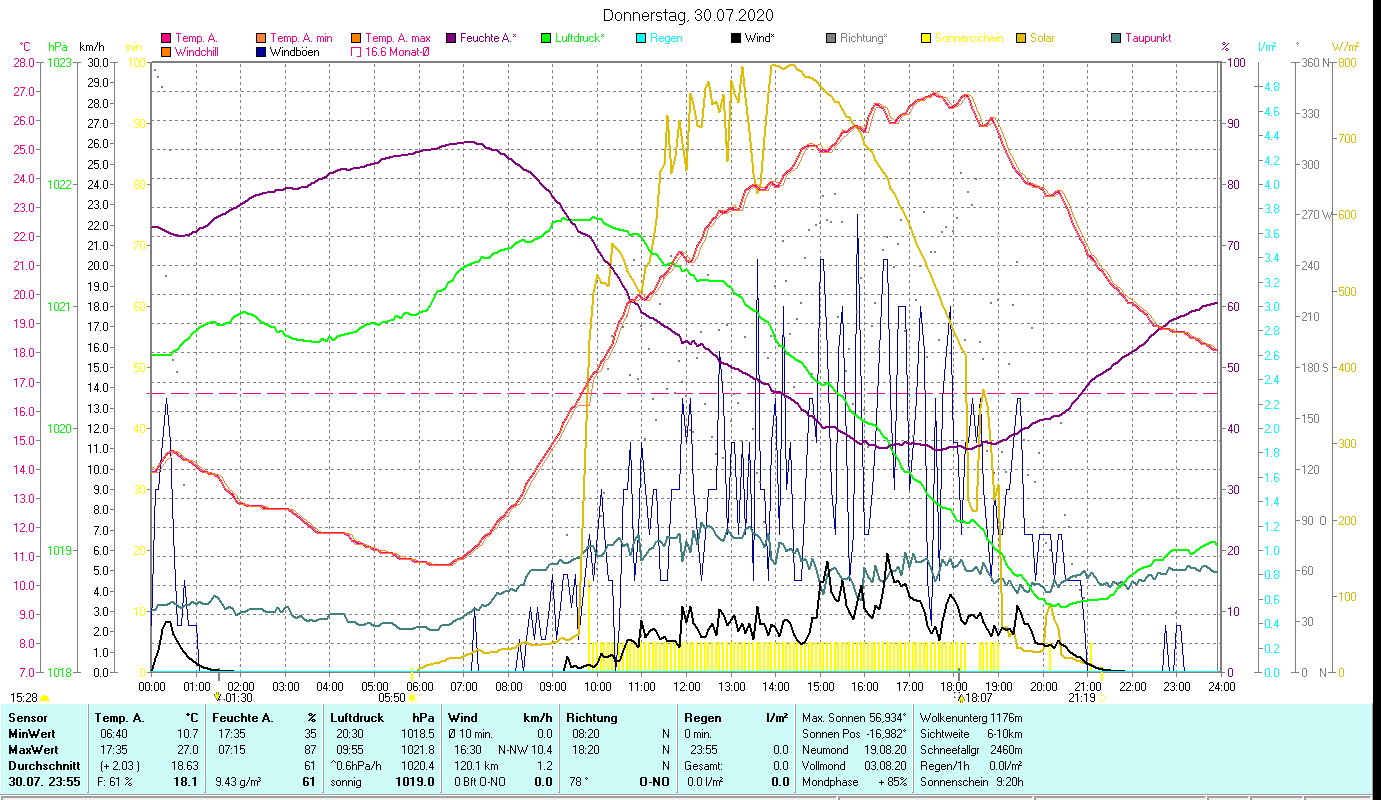
Task: Click the 16.6 Monat-Ø legend box
Action: pyautogui.click(x=355, y=52)
